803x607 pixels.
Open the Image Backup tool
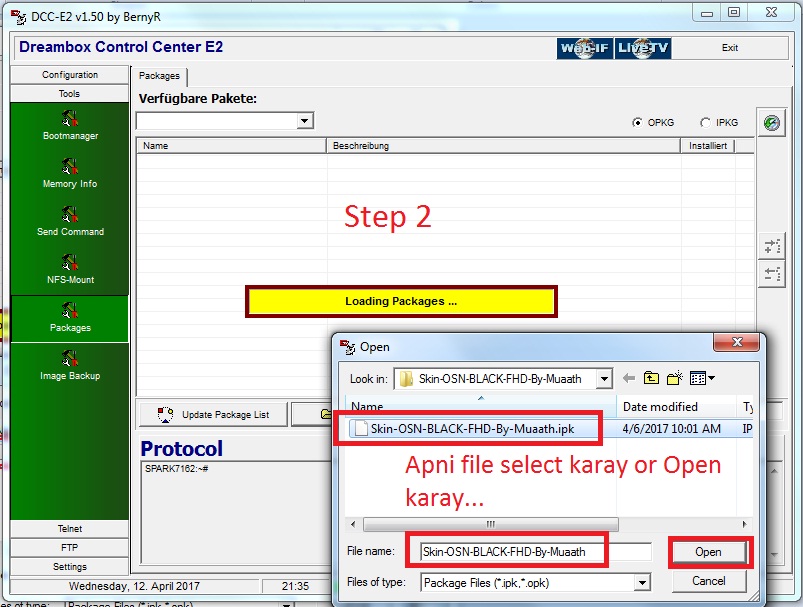tap(70, 366)
